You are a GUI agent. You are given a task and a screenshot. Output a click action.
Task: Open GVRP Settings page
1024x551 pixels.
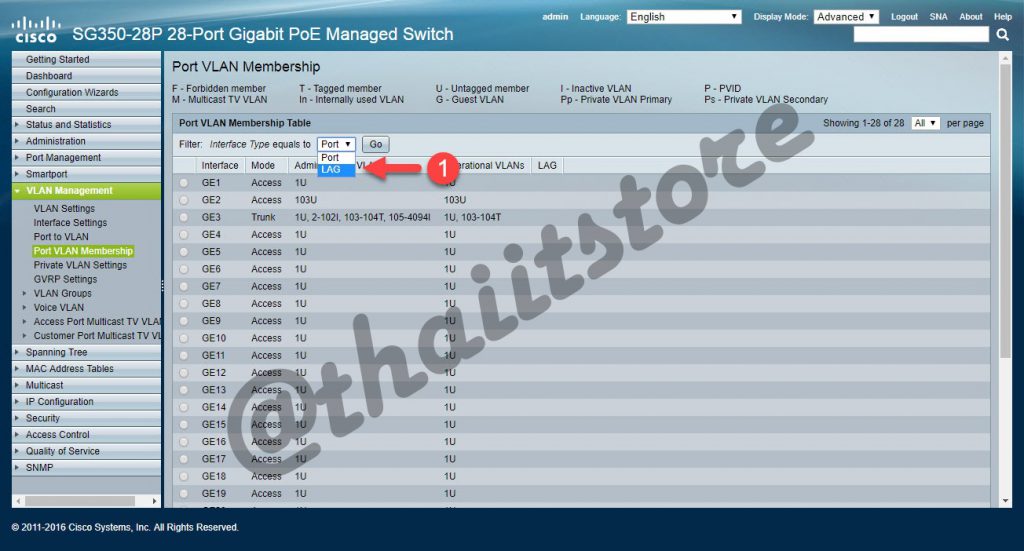(65, 279)
